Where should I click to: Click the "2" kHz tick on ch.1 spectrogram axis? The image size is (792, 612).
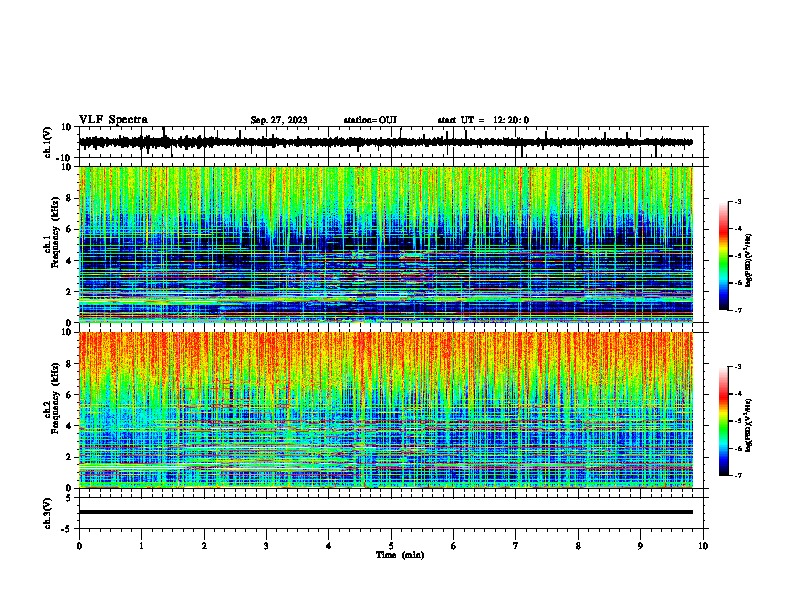point(70,291)
